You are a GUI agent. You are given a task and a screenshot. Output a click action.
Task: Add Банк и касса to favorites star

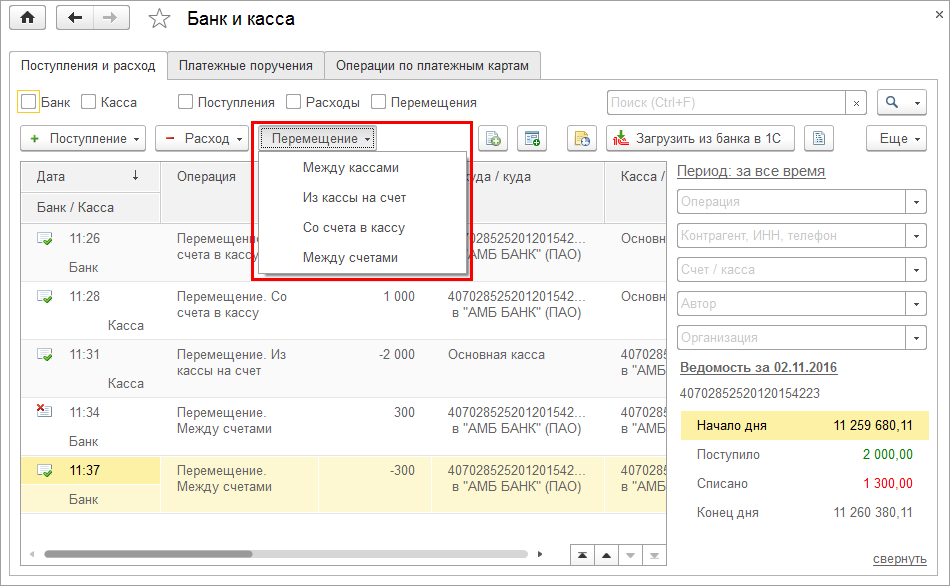(159, 19)
